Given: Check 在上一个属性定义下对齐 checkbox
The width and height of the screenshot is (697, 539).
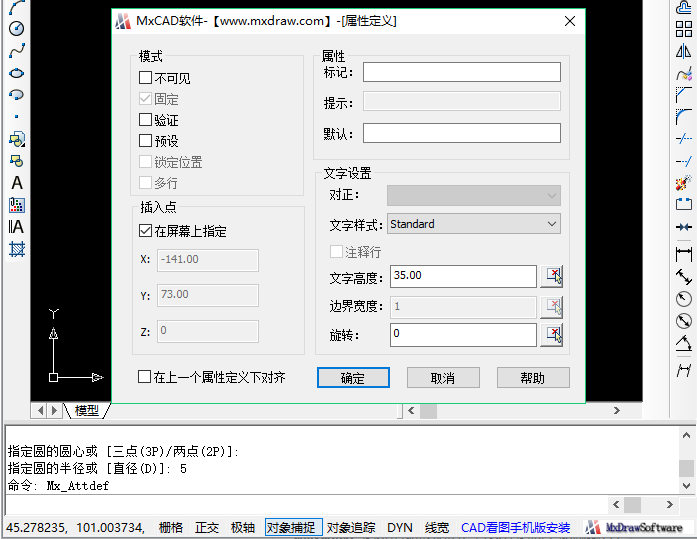Looking at the screenshot, I should 144,377.
